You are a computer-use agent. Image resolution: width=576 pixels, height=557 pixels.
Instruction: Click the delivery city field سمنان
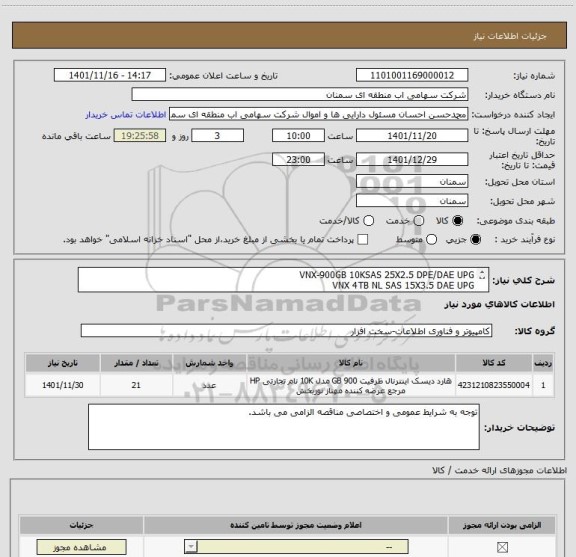[412, 201]
